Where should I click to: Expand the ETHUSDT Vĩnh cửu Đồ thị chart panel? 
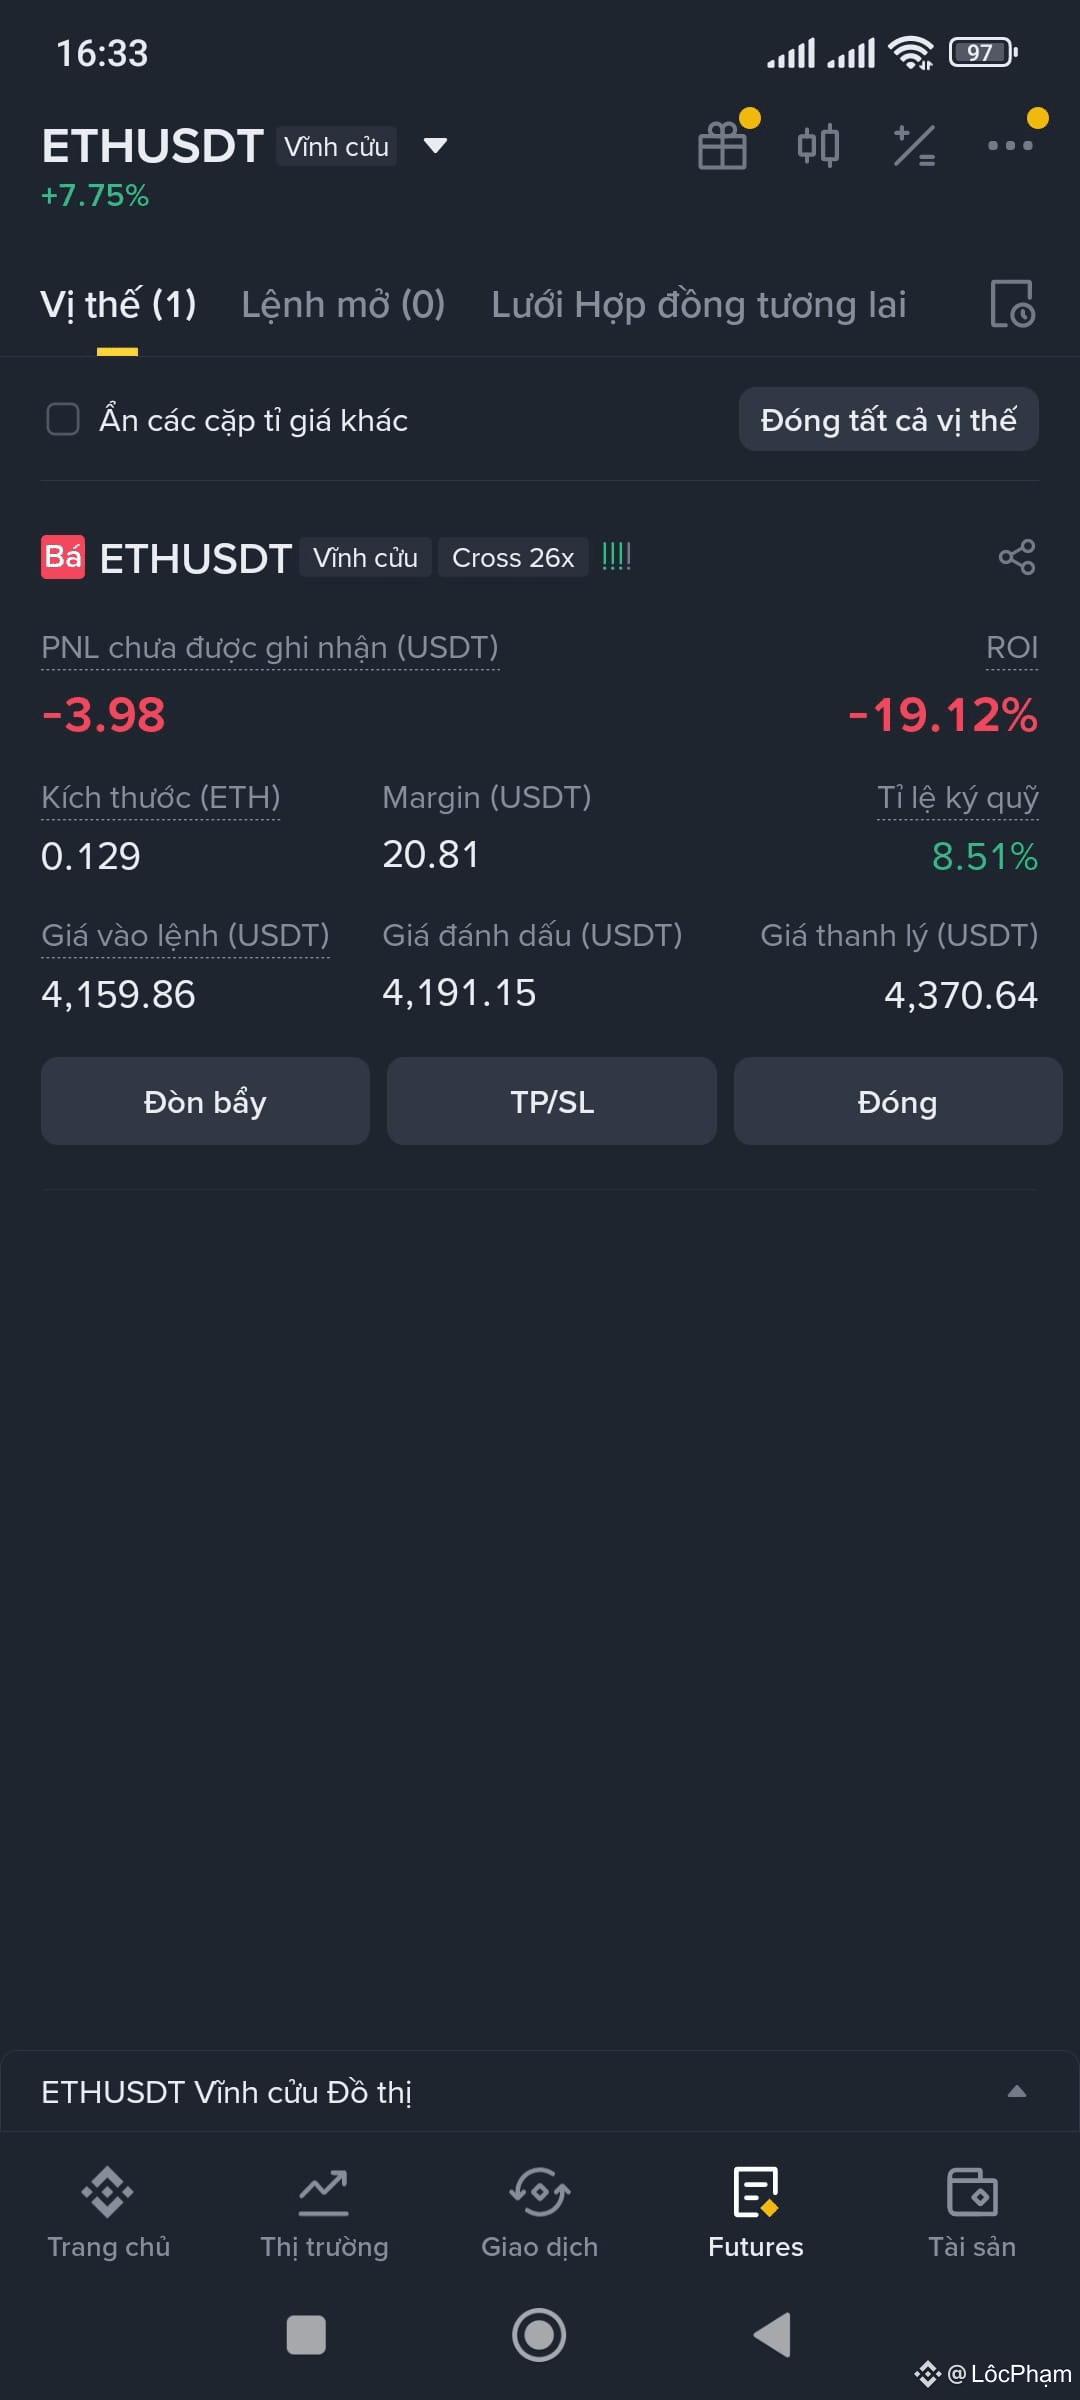[x=540, y=2091]
